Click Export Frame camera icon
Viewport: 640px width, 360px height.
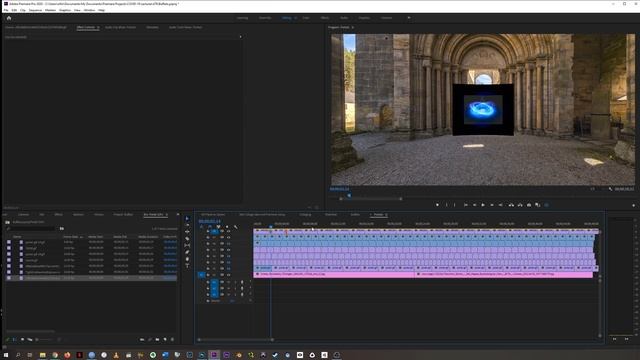pos(529,205)
